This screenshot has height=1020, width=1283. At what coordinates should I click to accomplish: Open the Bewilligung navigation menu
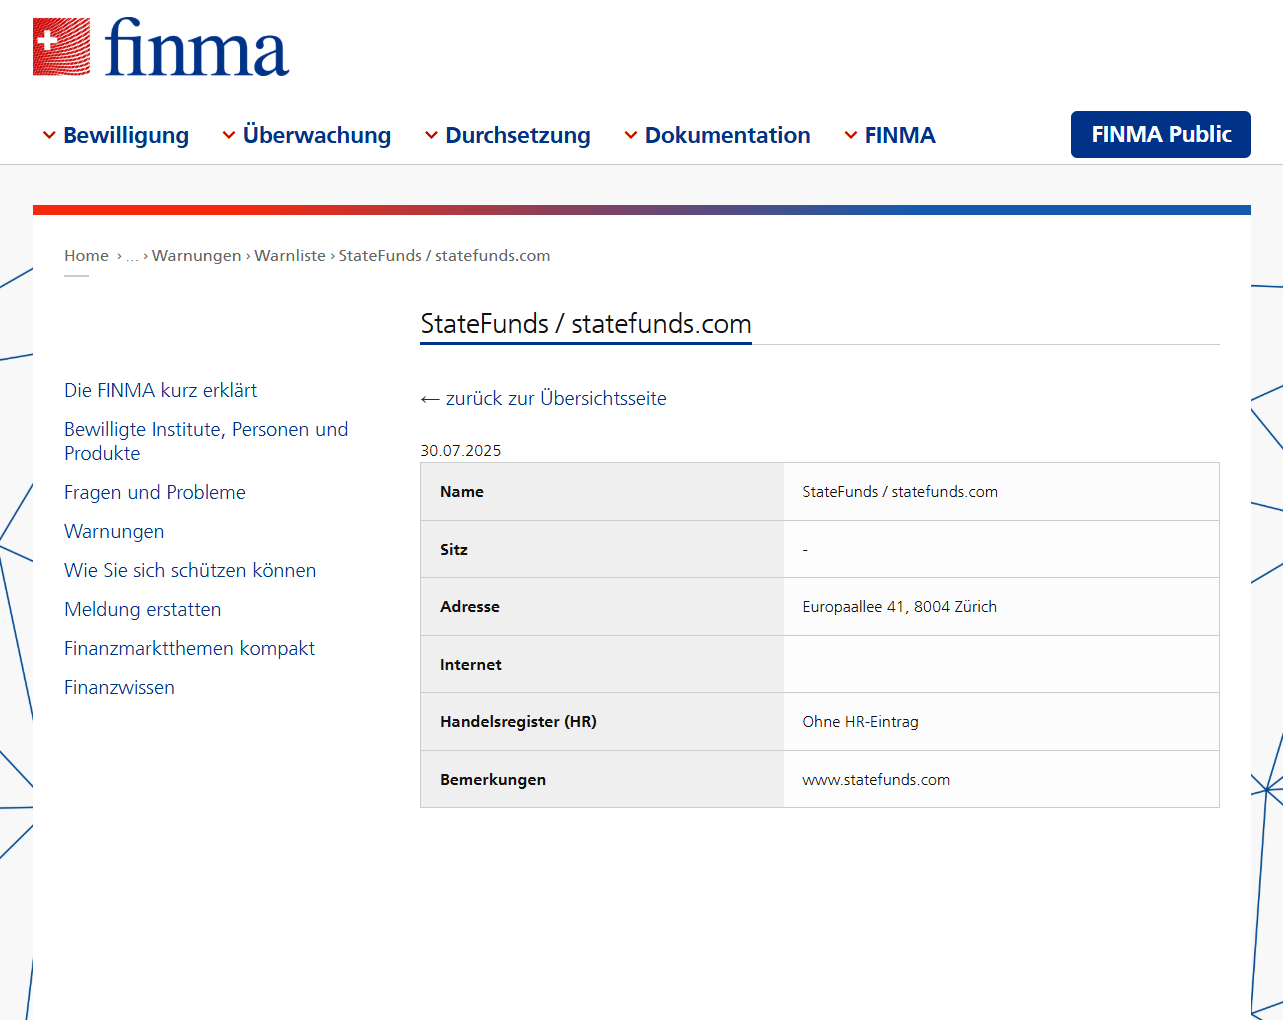(126, 135)
